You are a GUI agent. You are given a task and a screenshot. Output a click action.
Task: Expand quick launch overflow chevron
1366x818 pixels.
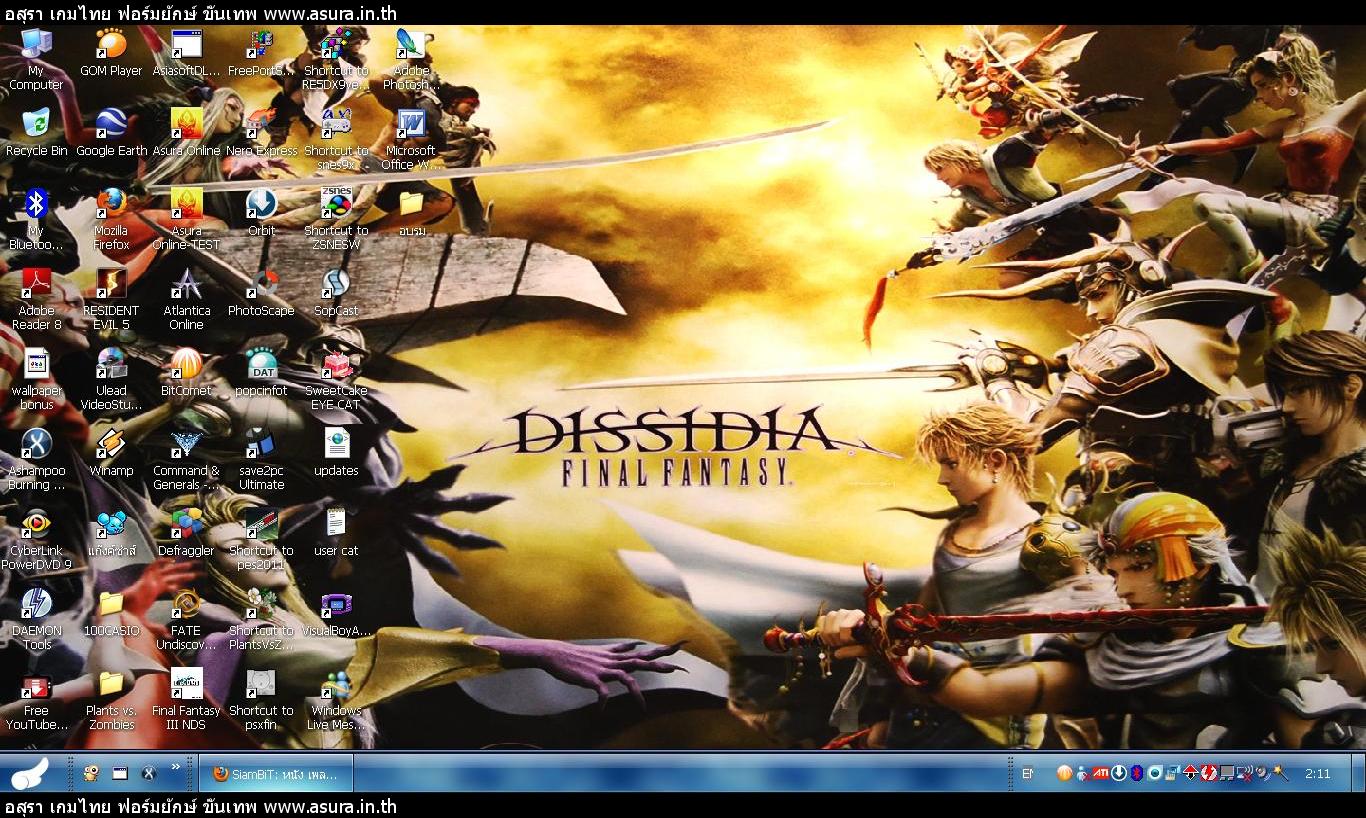click(x=176, y=767)
